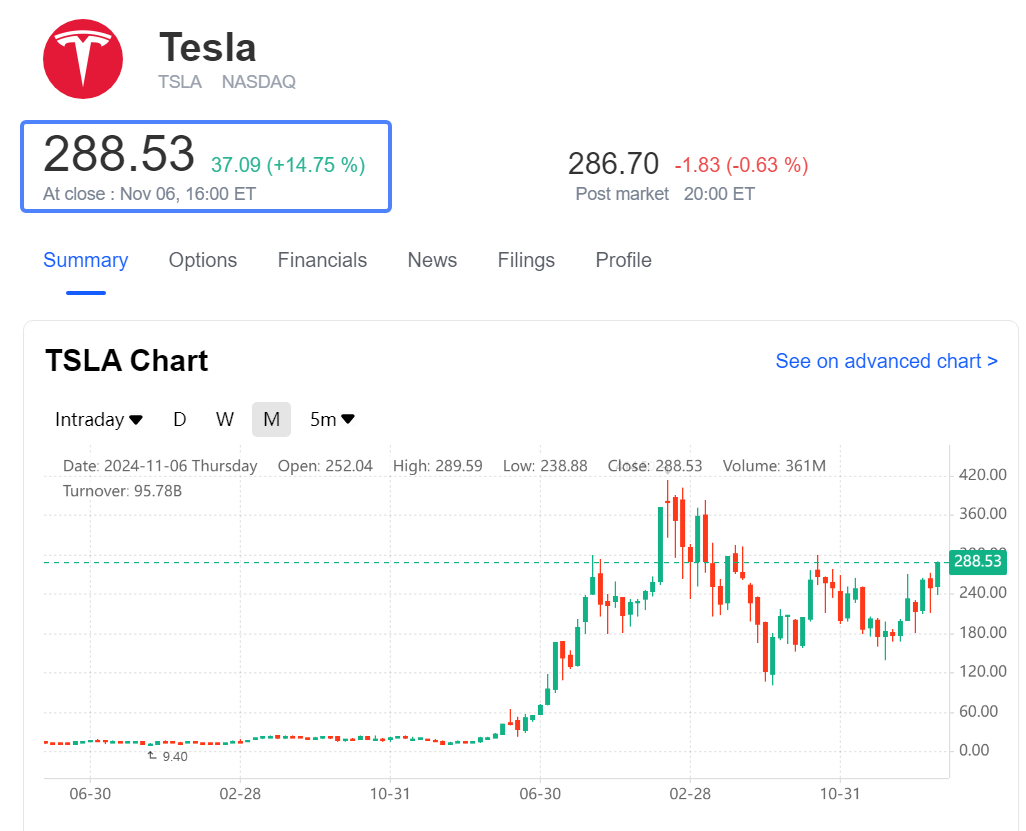The image size is (1026, 831).
Task: View the Profile tab
Action: click(623, 260)
